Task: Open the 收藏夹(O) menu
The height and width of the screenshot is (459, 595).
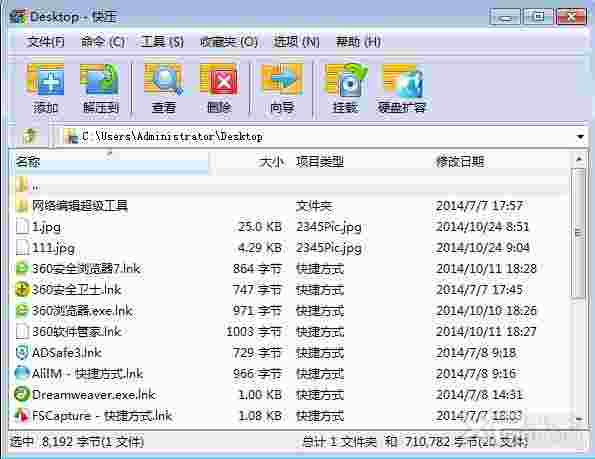Action: [x=229, y=42]
